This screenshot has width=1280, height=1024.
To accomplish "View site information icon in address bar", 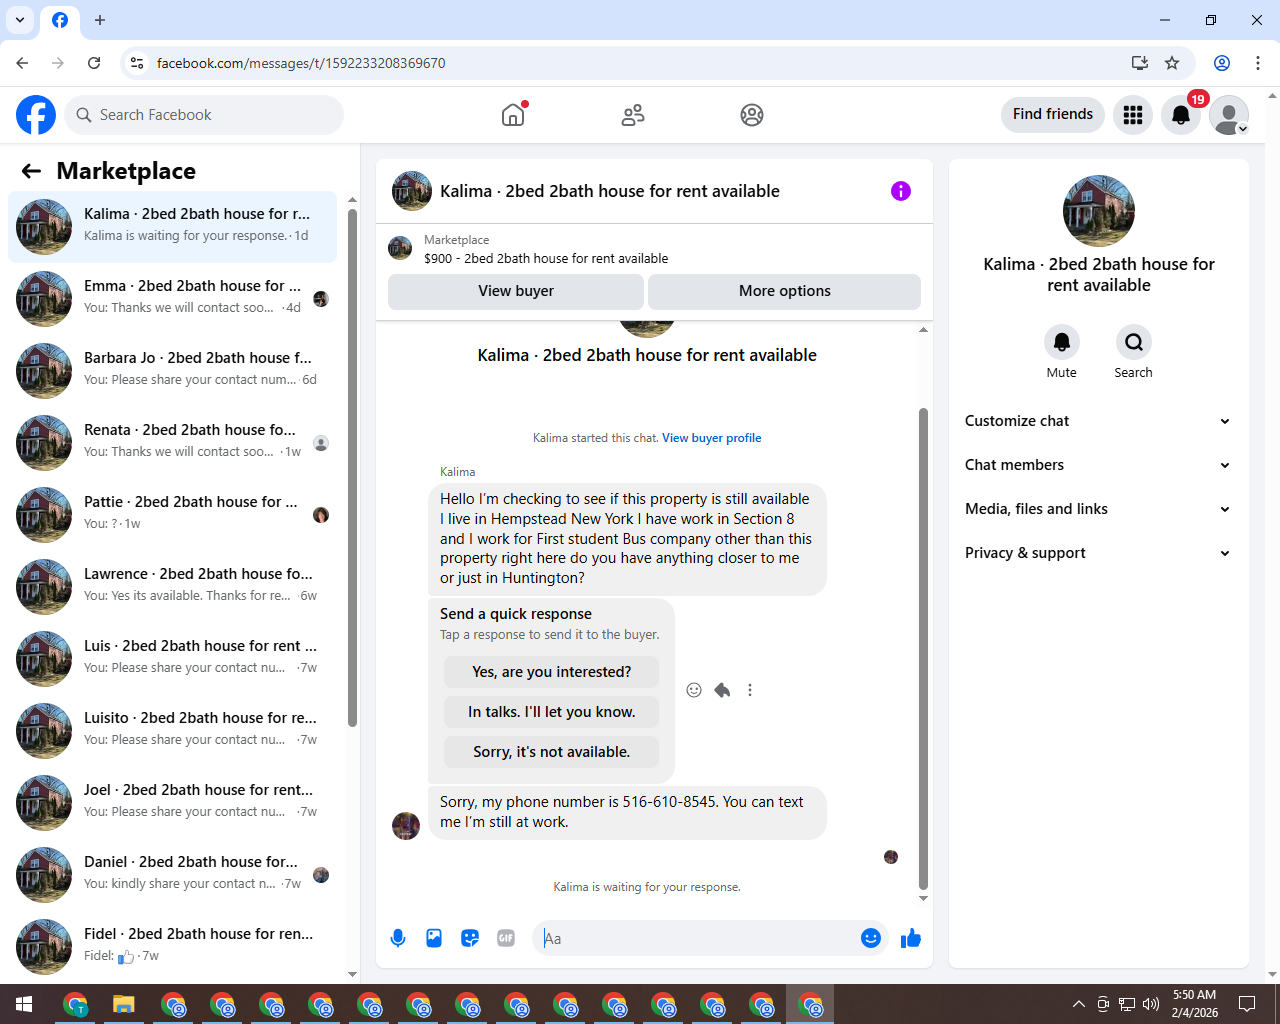I will tap(137, 63).
